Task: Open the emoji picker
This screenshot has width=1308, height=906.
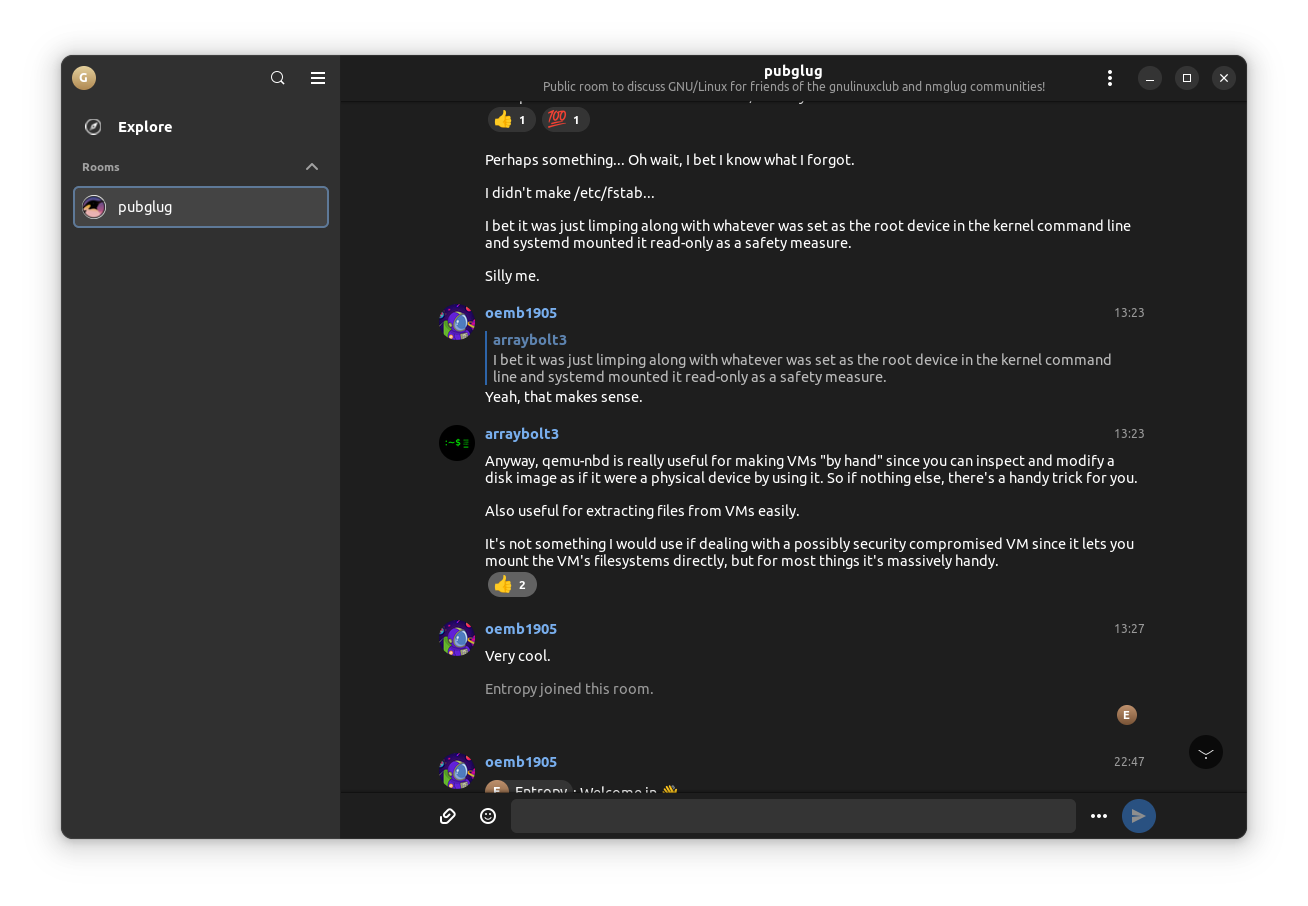Action: [x=487, y=815]
